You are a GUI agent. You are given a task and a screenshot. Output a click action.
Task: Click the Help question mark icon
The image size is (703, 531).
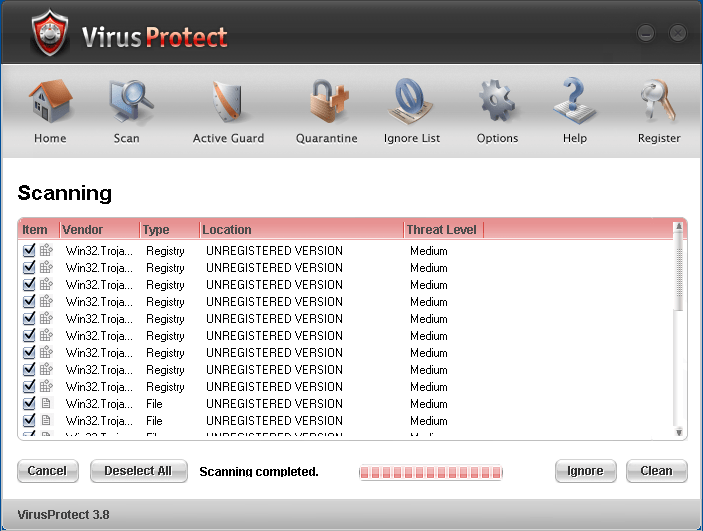(574, 103)
